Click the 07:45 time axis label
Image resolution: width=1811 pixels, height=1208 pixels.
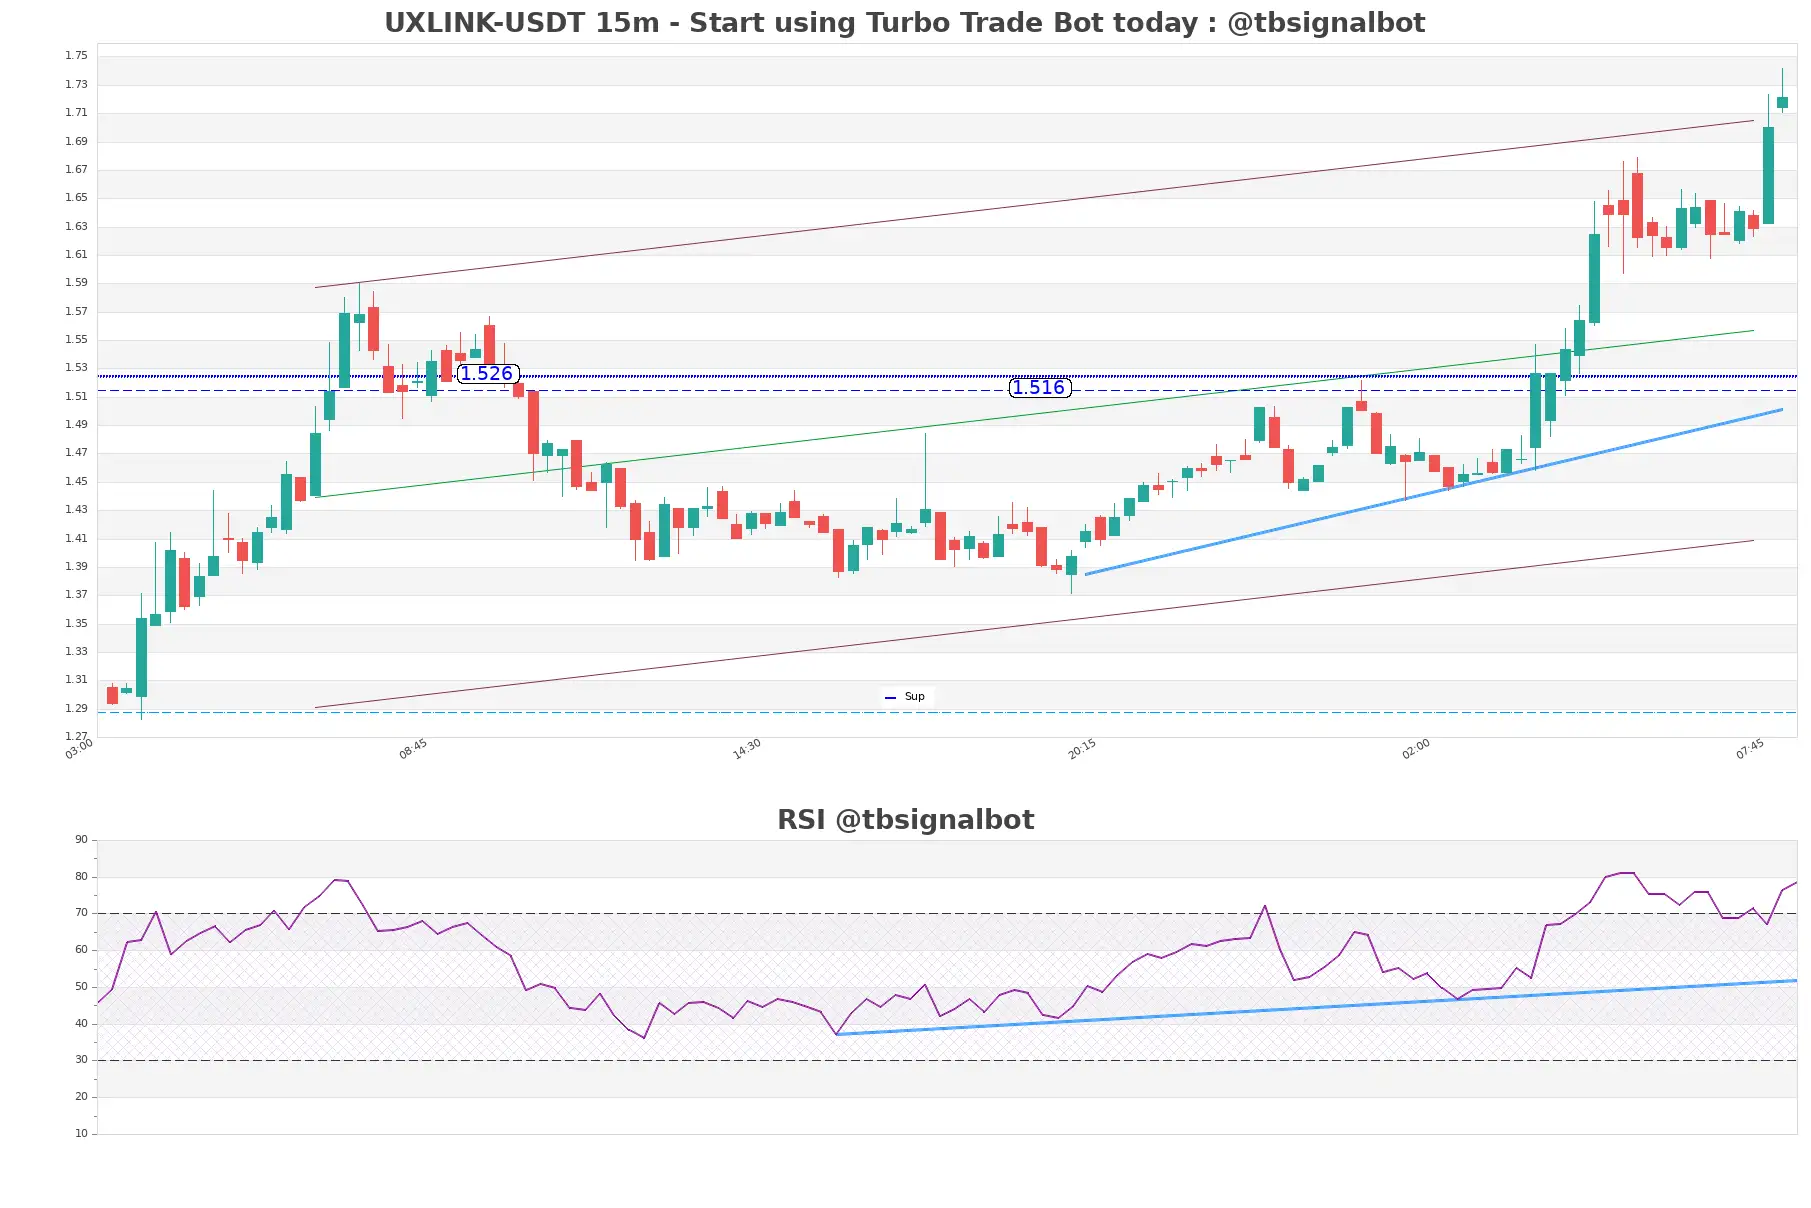tap(1750, 749)
